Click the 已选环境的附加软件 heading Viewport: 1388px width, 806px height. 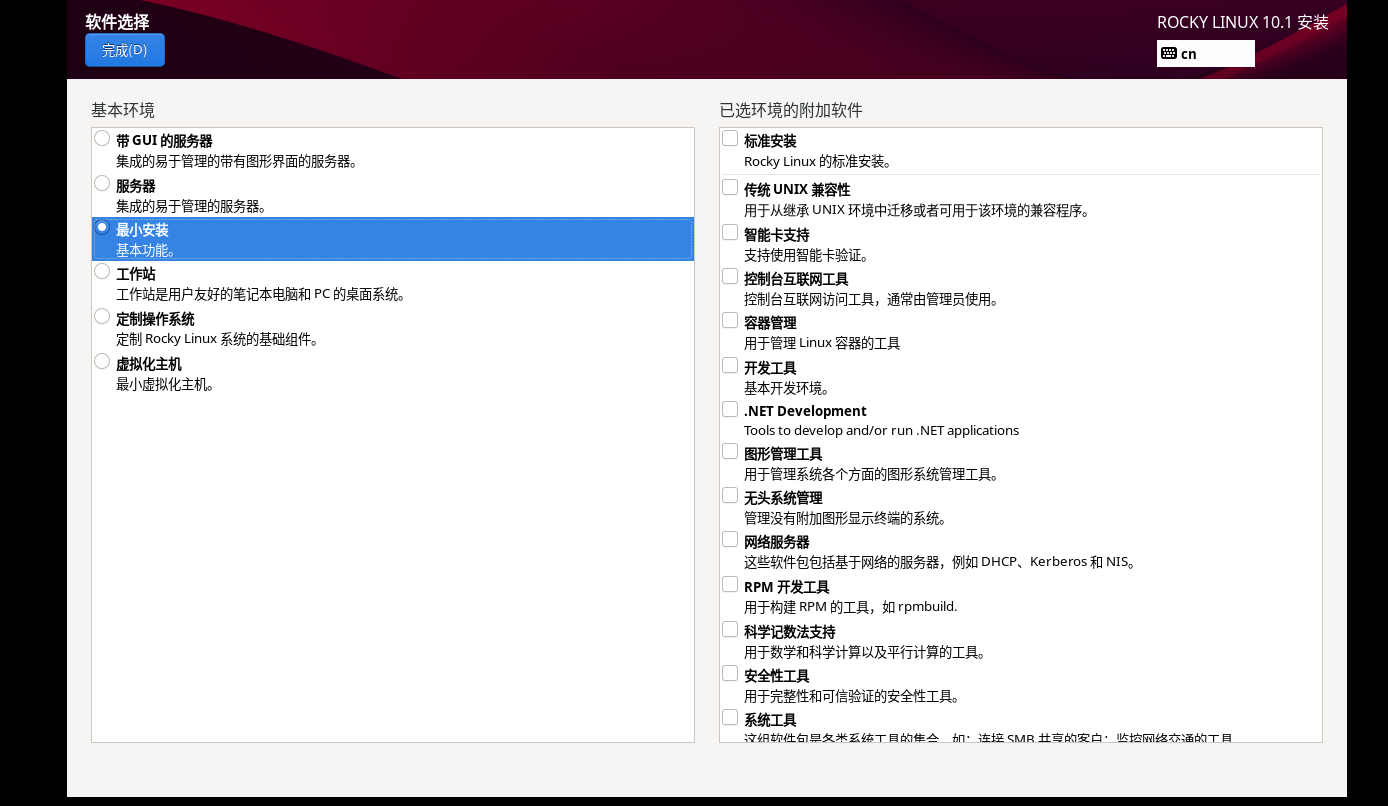[791, 110]
